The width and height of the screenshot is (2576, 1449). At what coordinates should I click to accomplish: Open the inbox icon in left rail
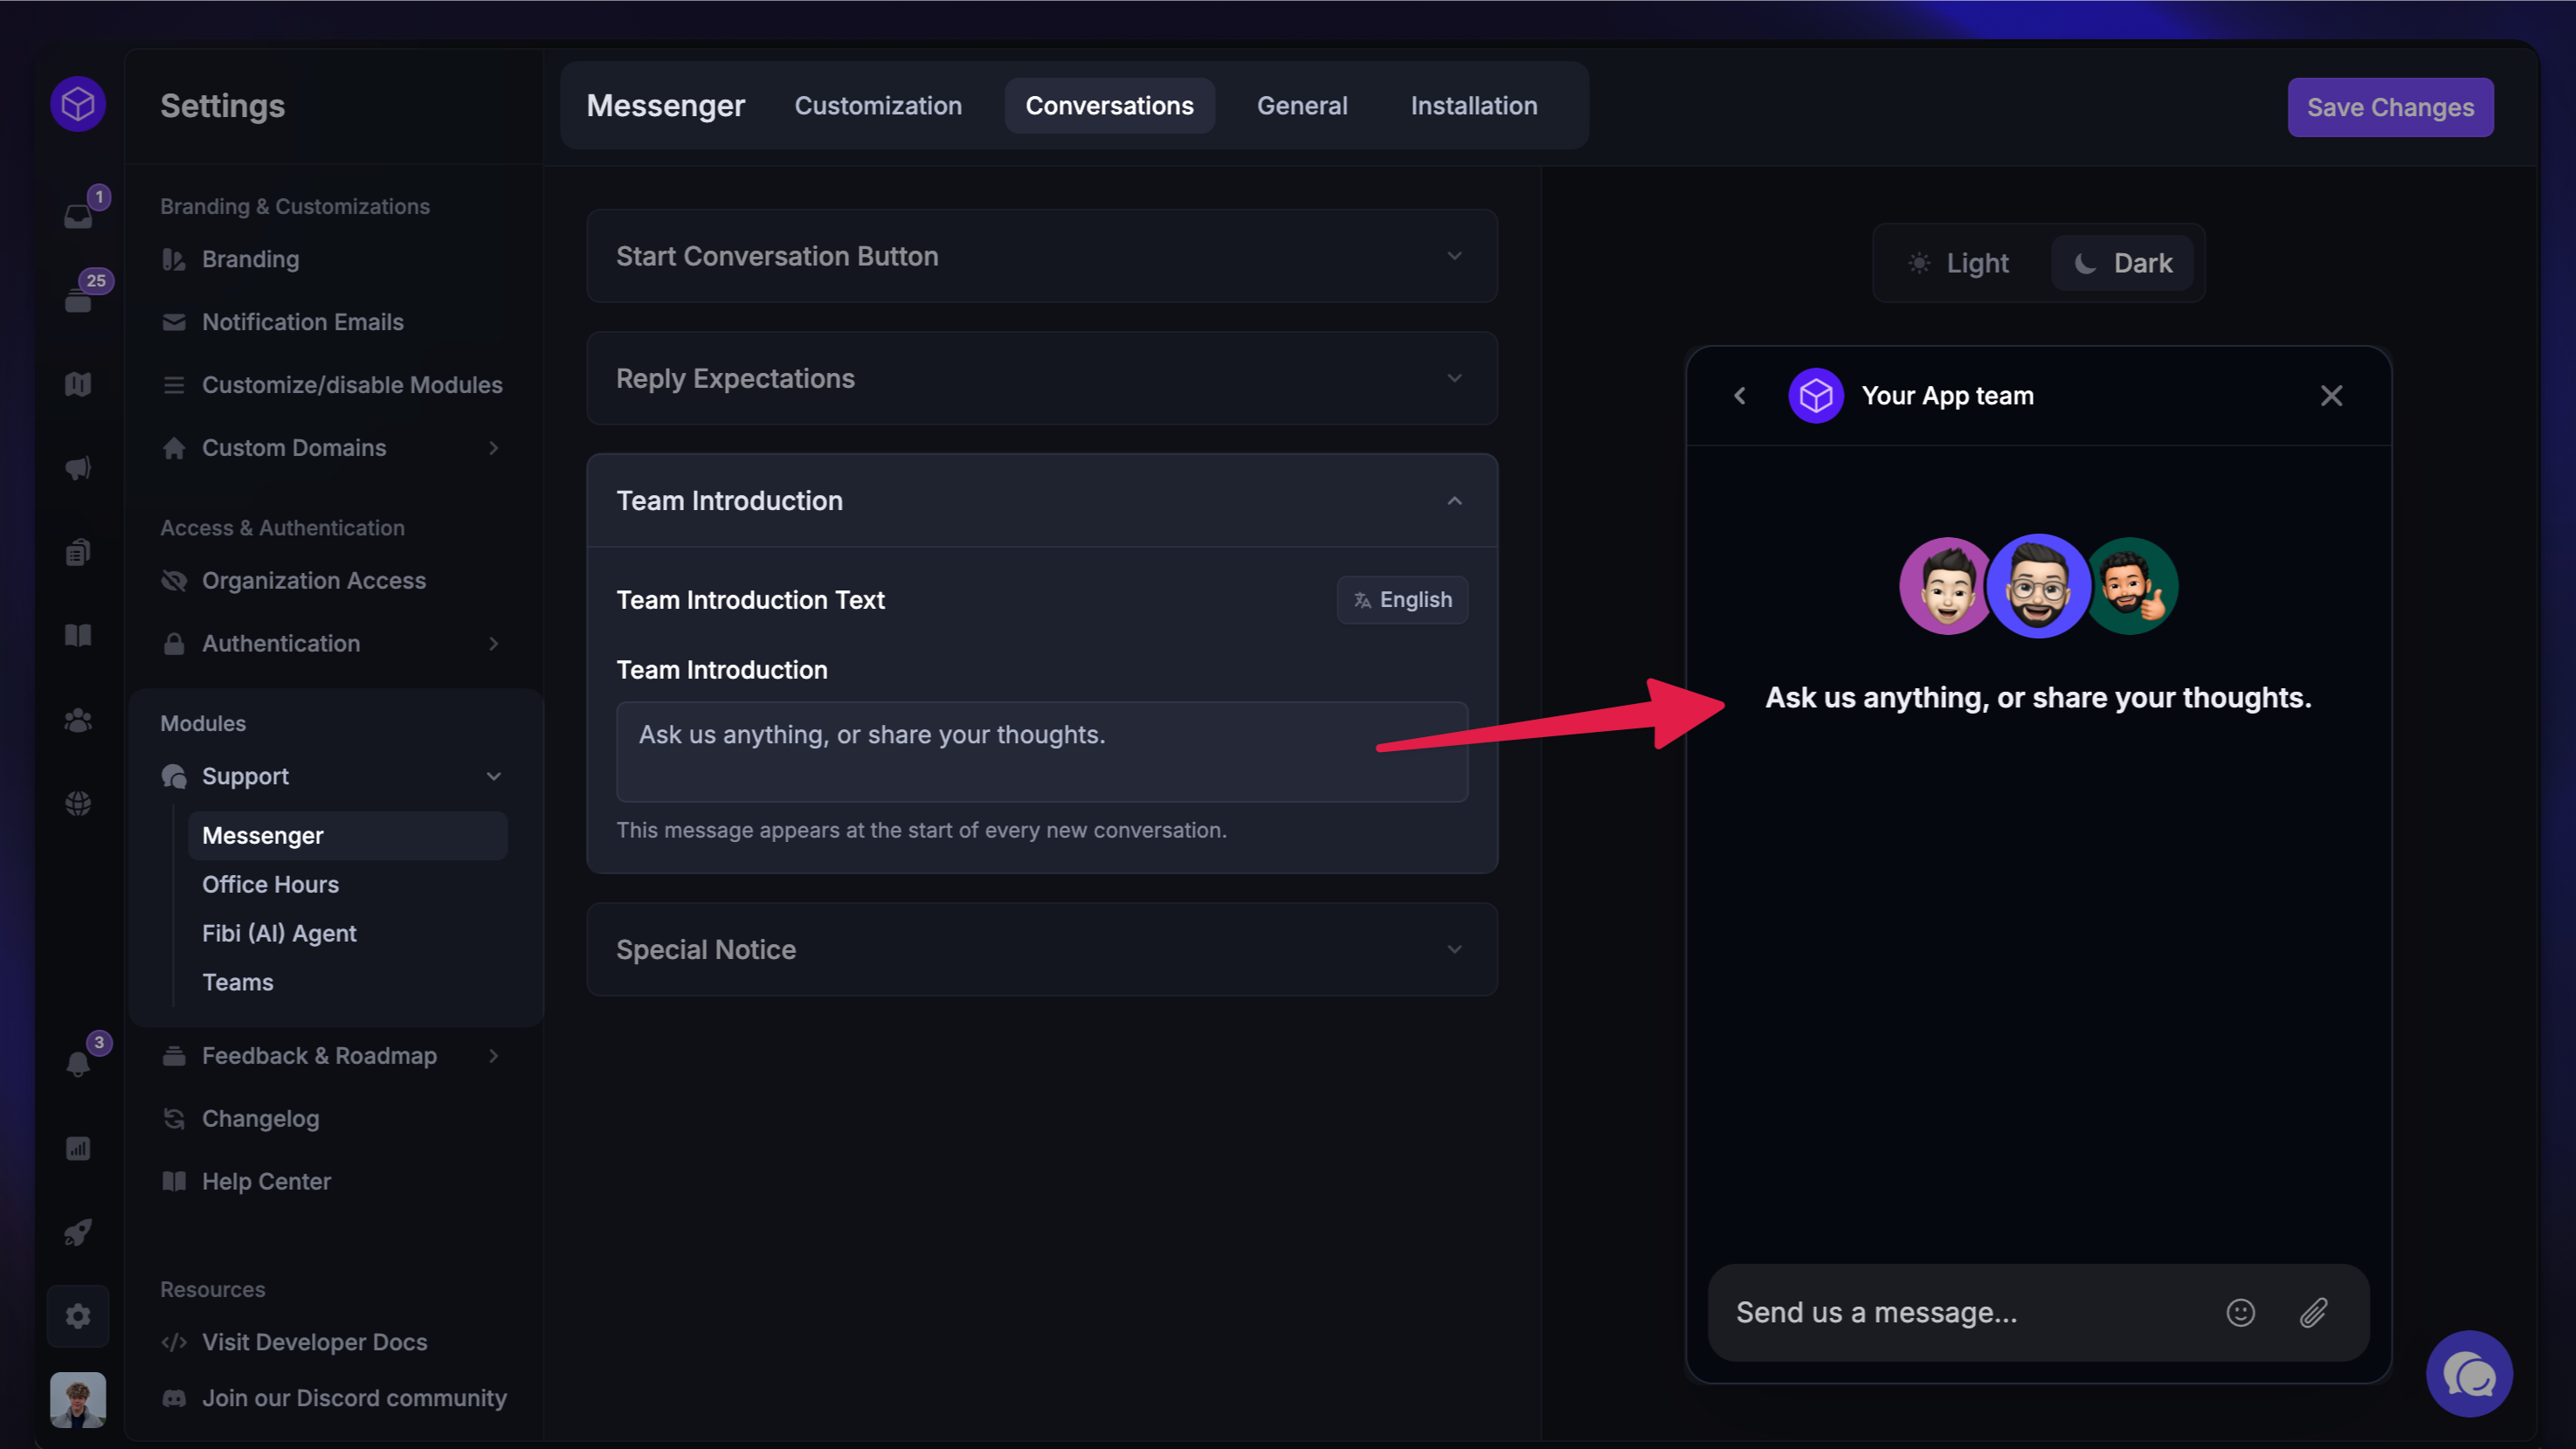78,216
